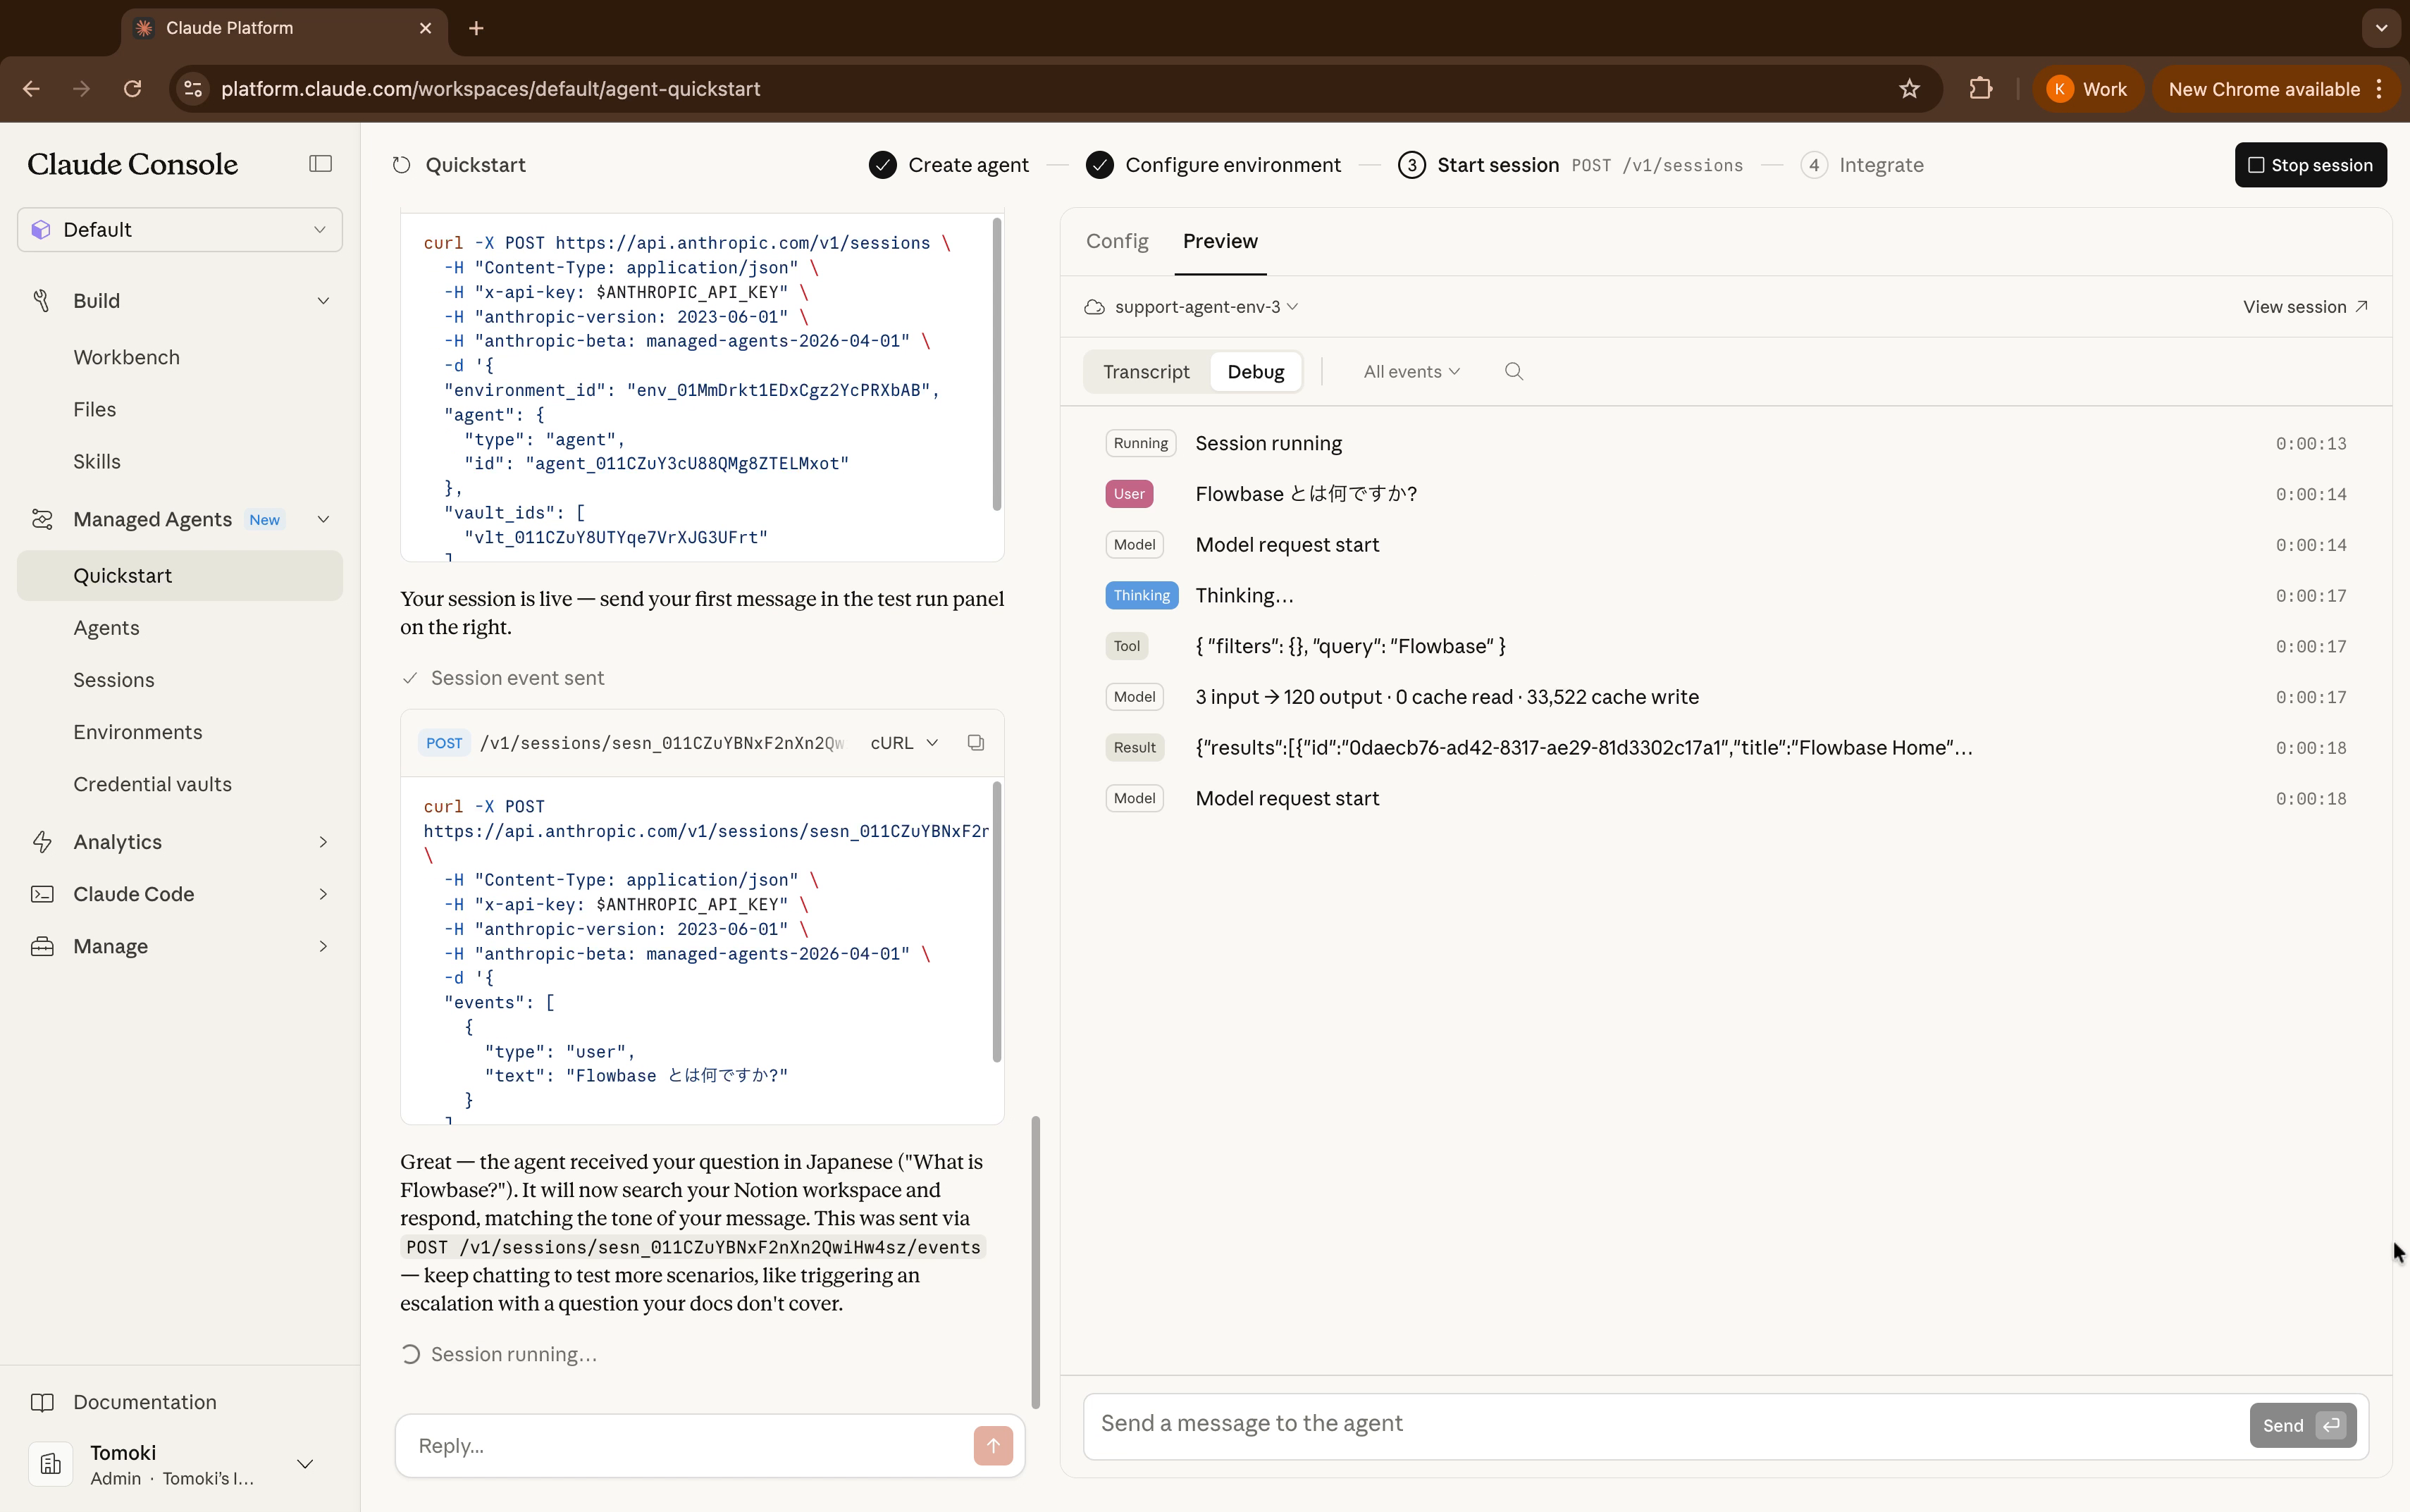2410x1512 pixels.
Task: Click the Managed Agents icon
Action: [41, 519]
